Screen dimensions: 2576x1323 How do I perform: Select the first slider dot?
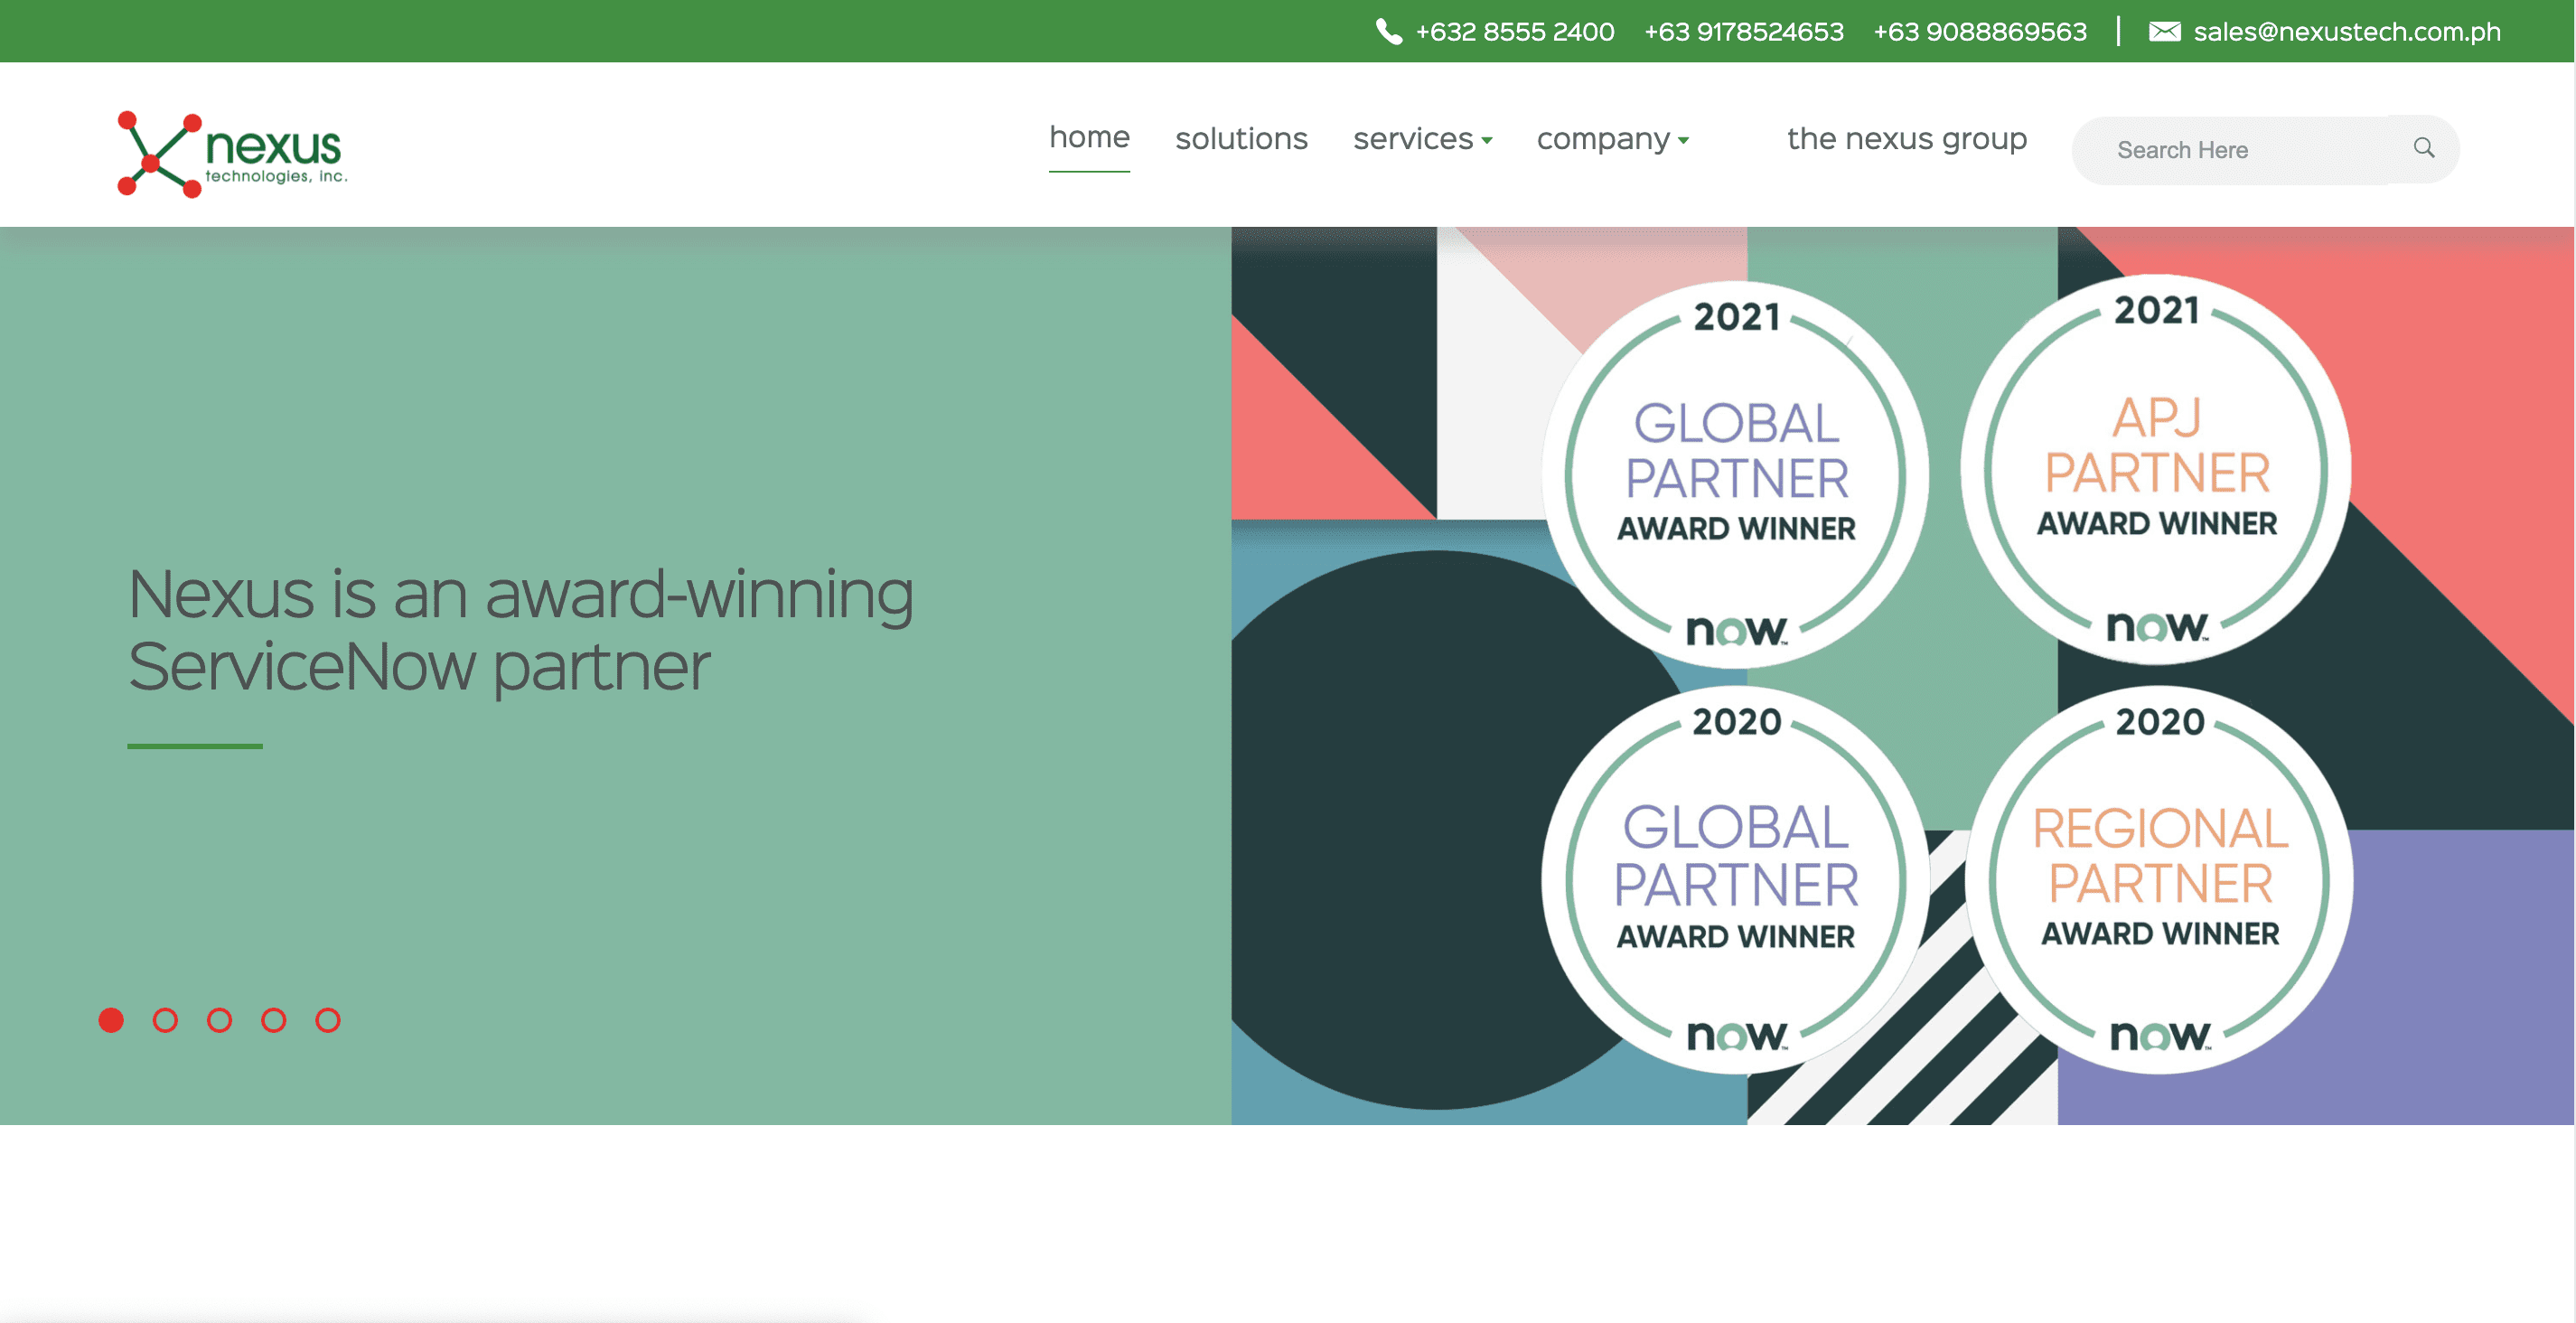point(111,1020)
